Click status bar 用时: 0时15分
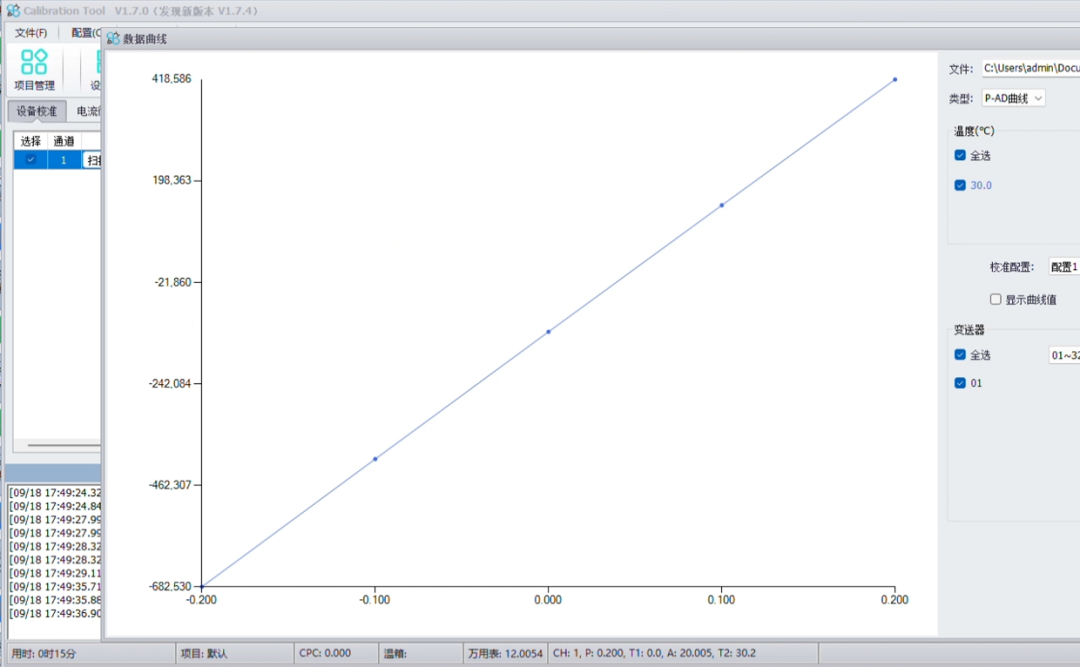 coord(44,653)
